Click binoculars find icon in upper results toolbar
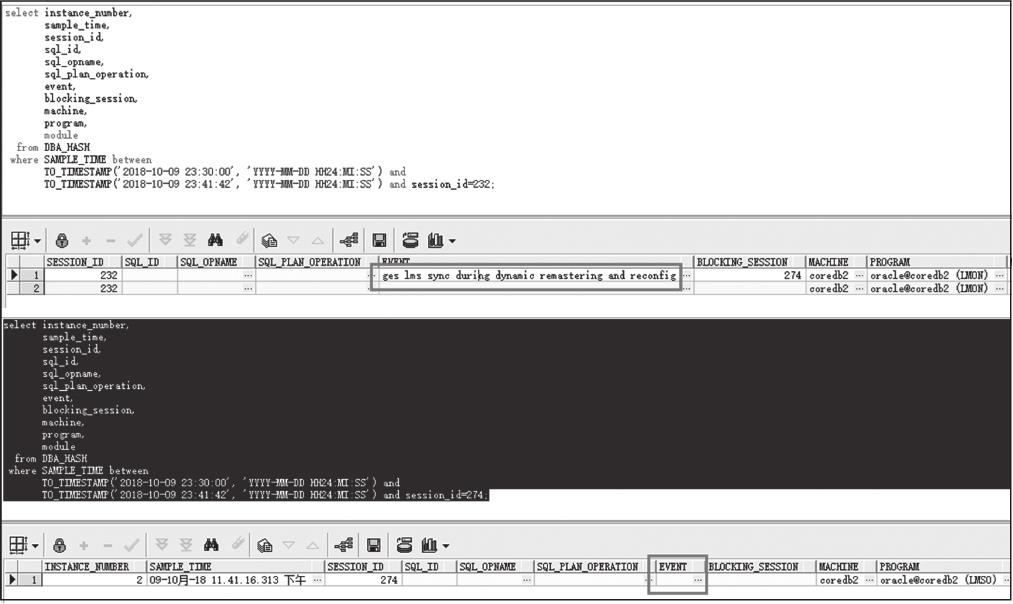 pos(215,241)
